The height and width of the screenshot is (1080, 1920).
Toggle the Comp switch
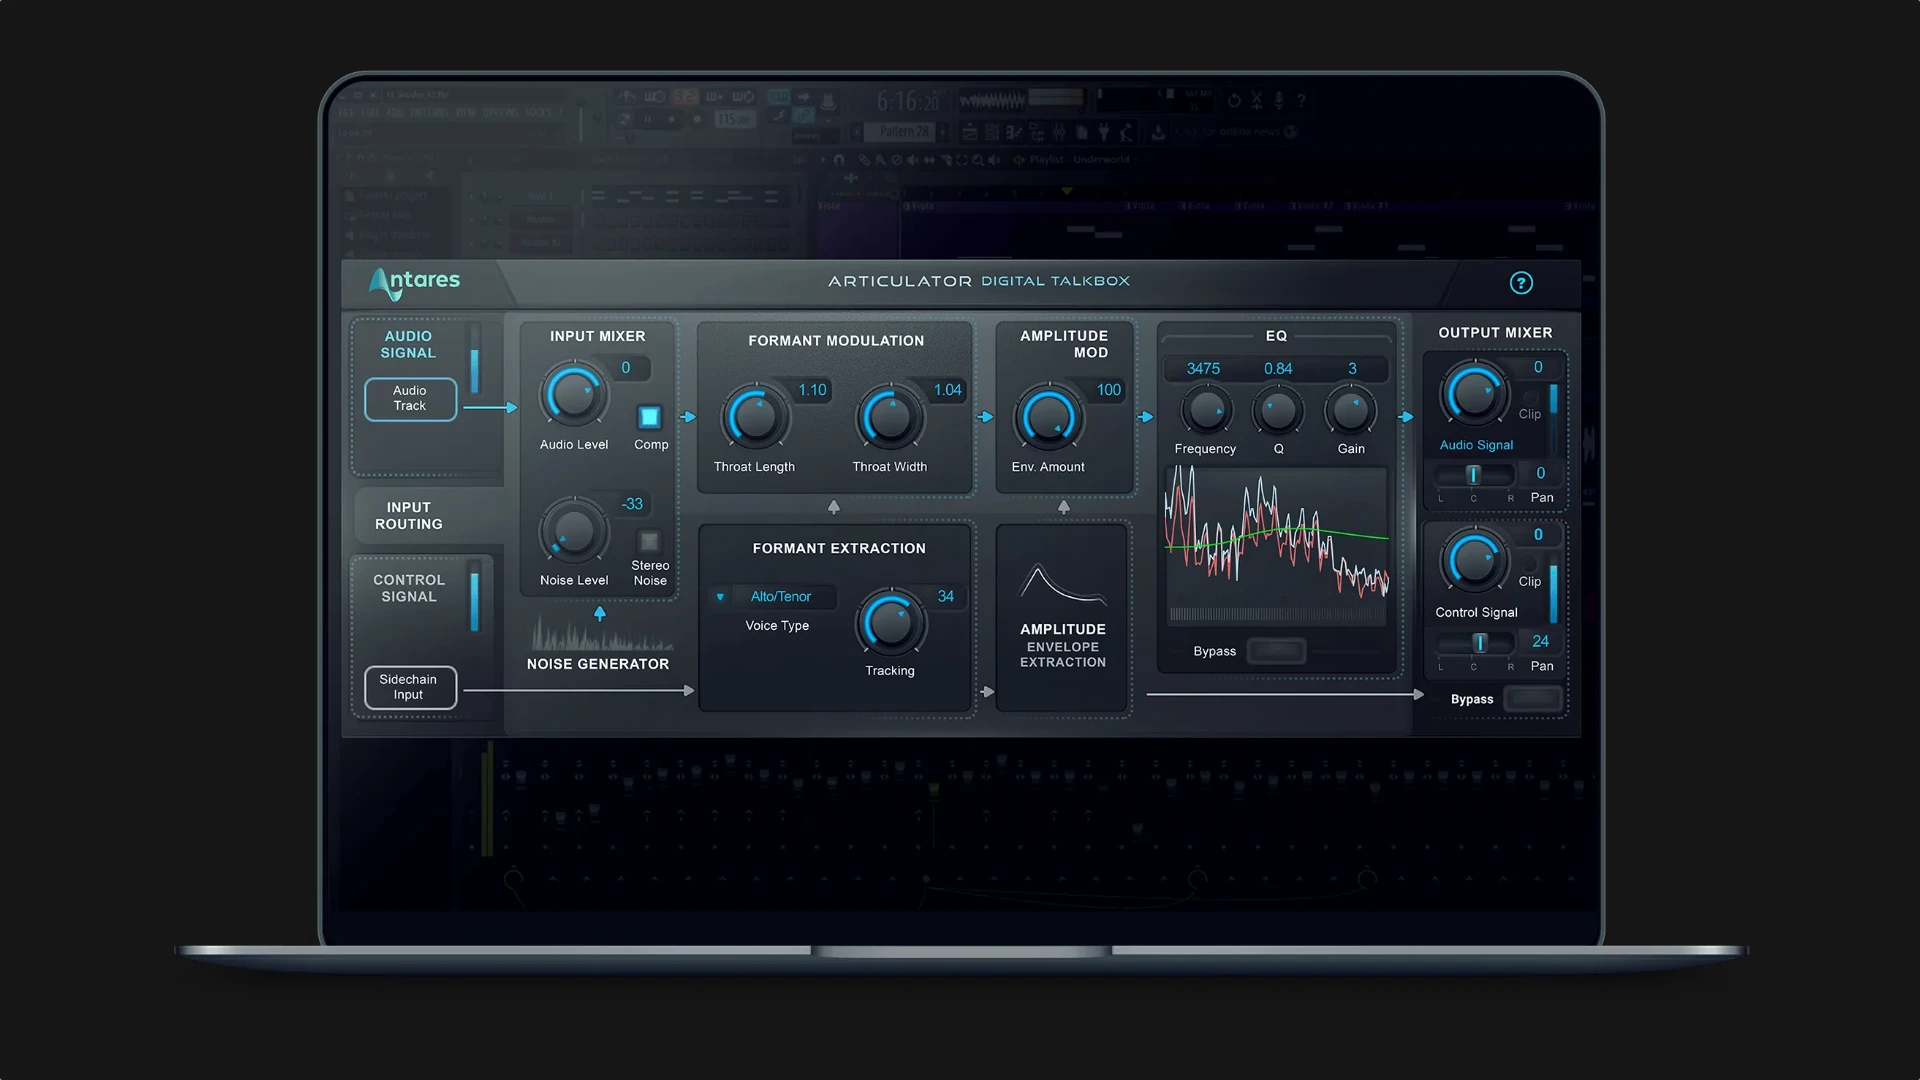click(649, 417)
